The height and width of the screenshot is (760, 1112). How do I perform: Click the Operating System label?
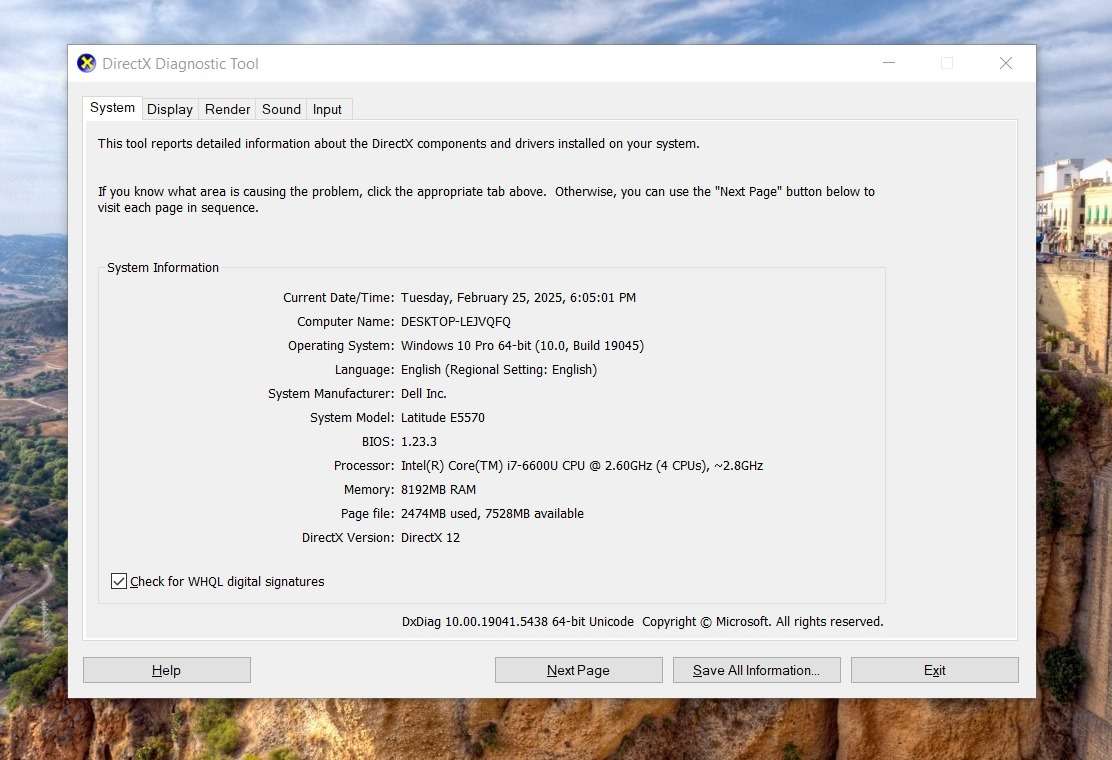tap(341, 346)
